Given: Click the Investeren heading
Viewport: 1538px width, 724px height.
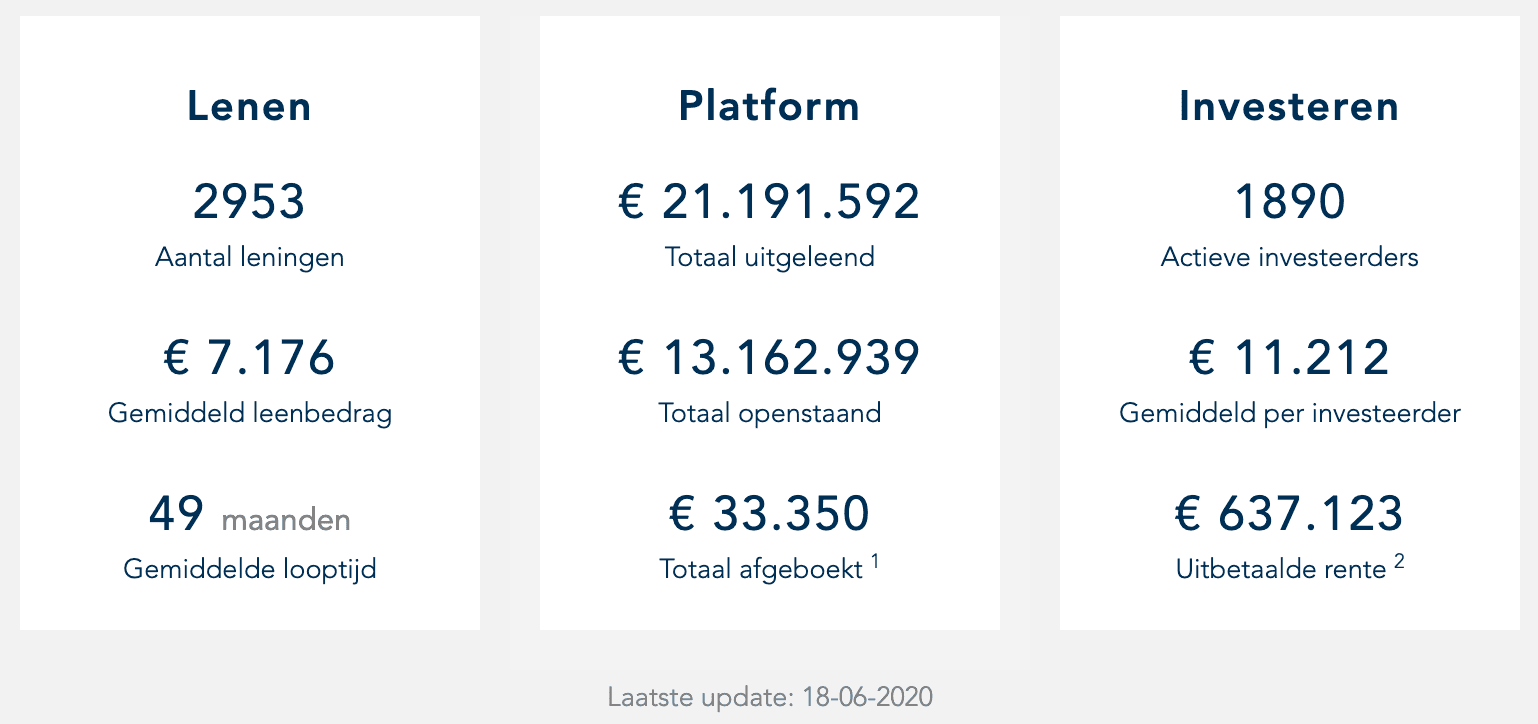Looking at the screenshot, I should point(1289,107).
